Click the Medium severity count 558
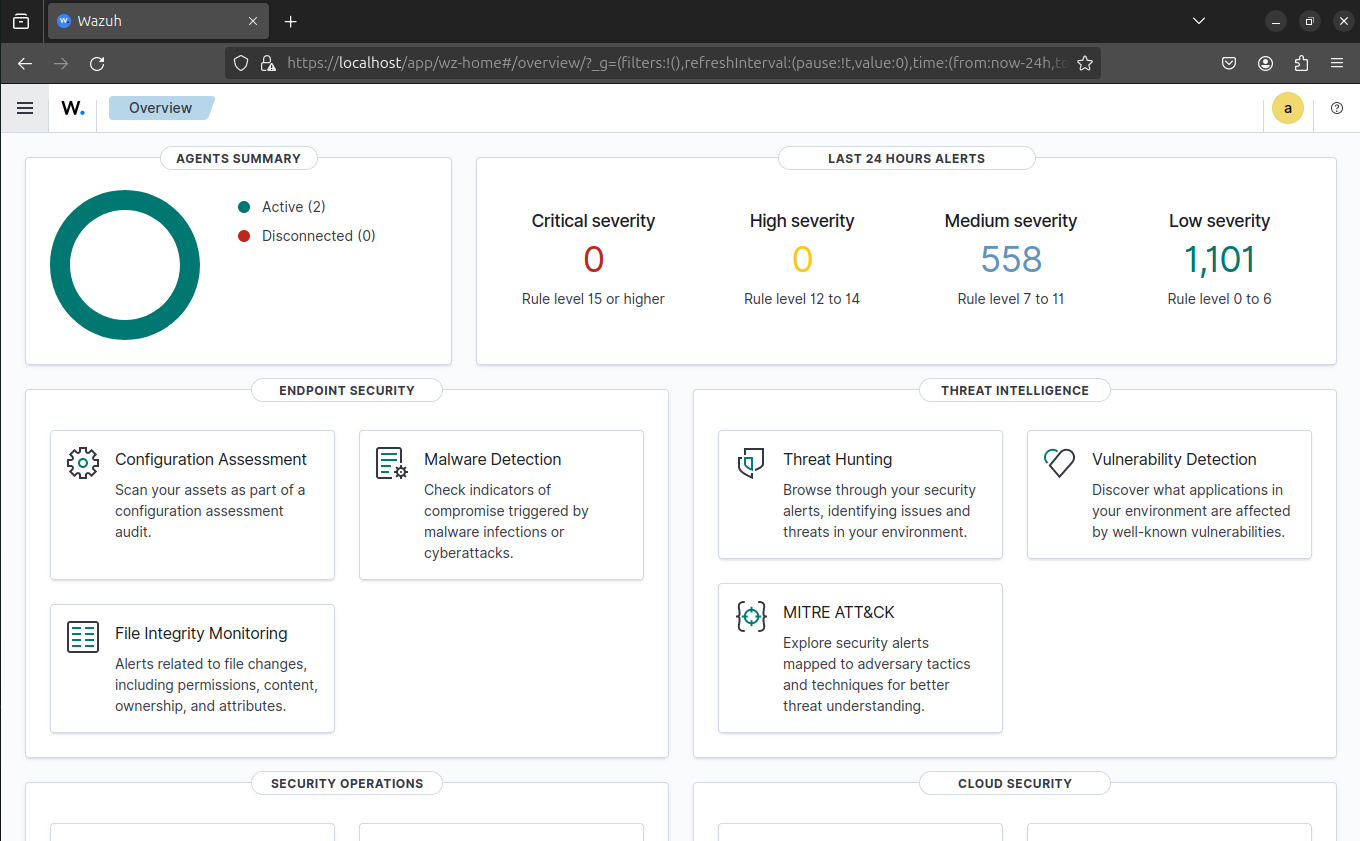The height and width of the screenshot is (841, 1360). pos(1011,260)
